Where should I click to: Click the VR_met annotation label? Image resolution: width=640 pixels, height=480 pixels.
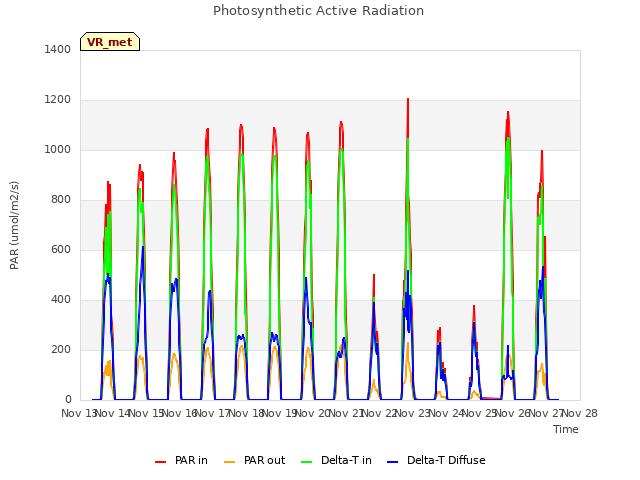coord(110,42)
